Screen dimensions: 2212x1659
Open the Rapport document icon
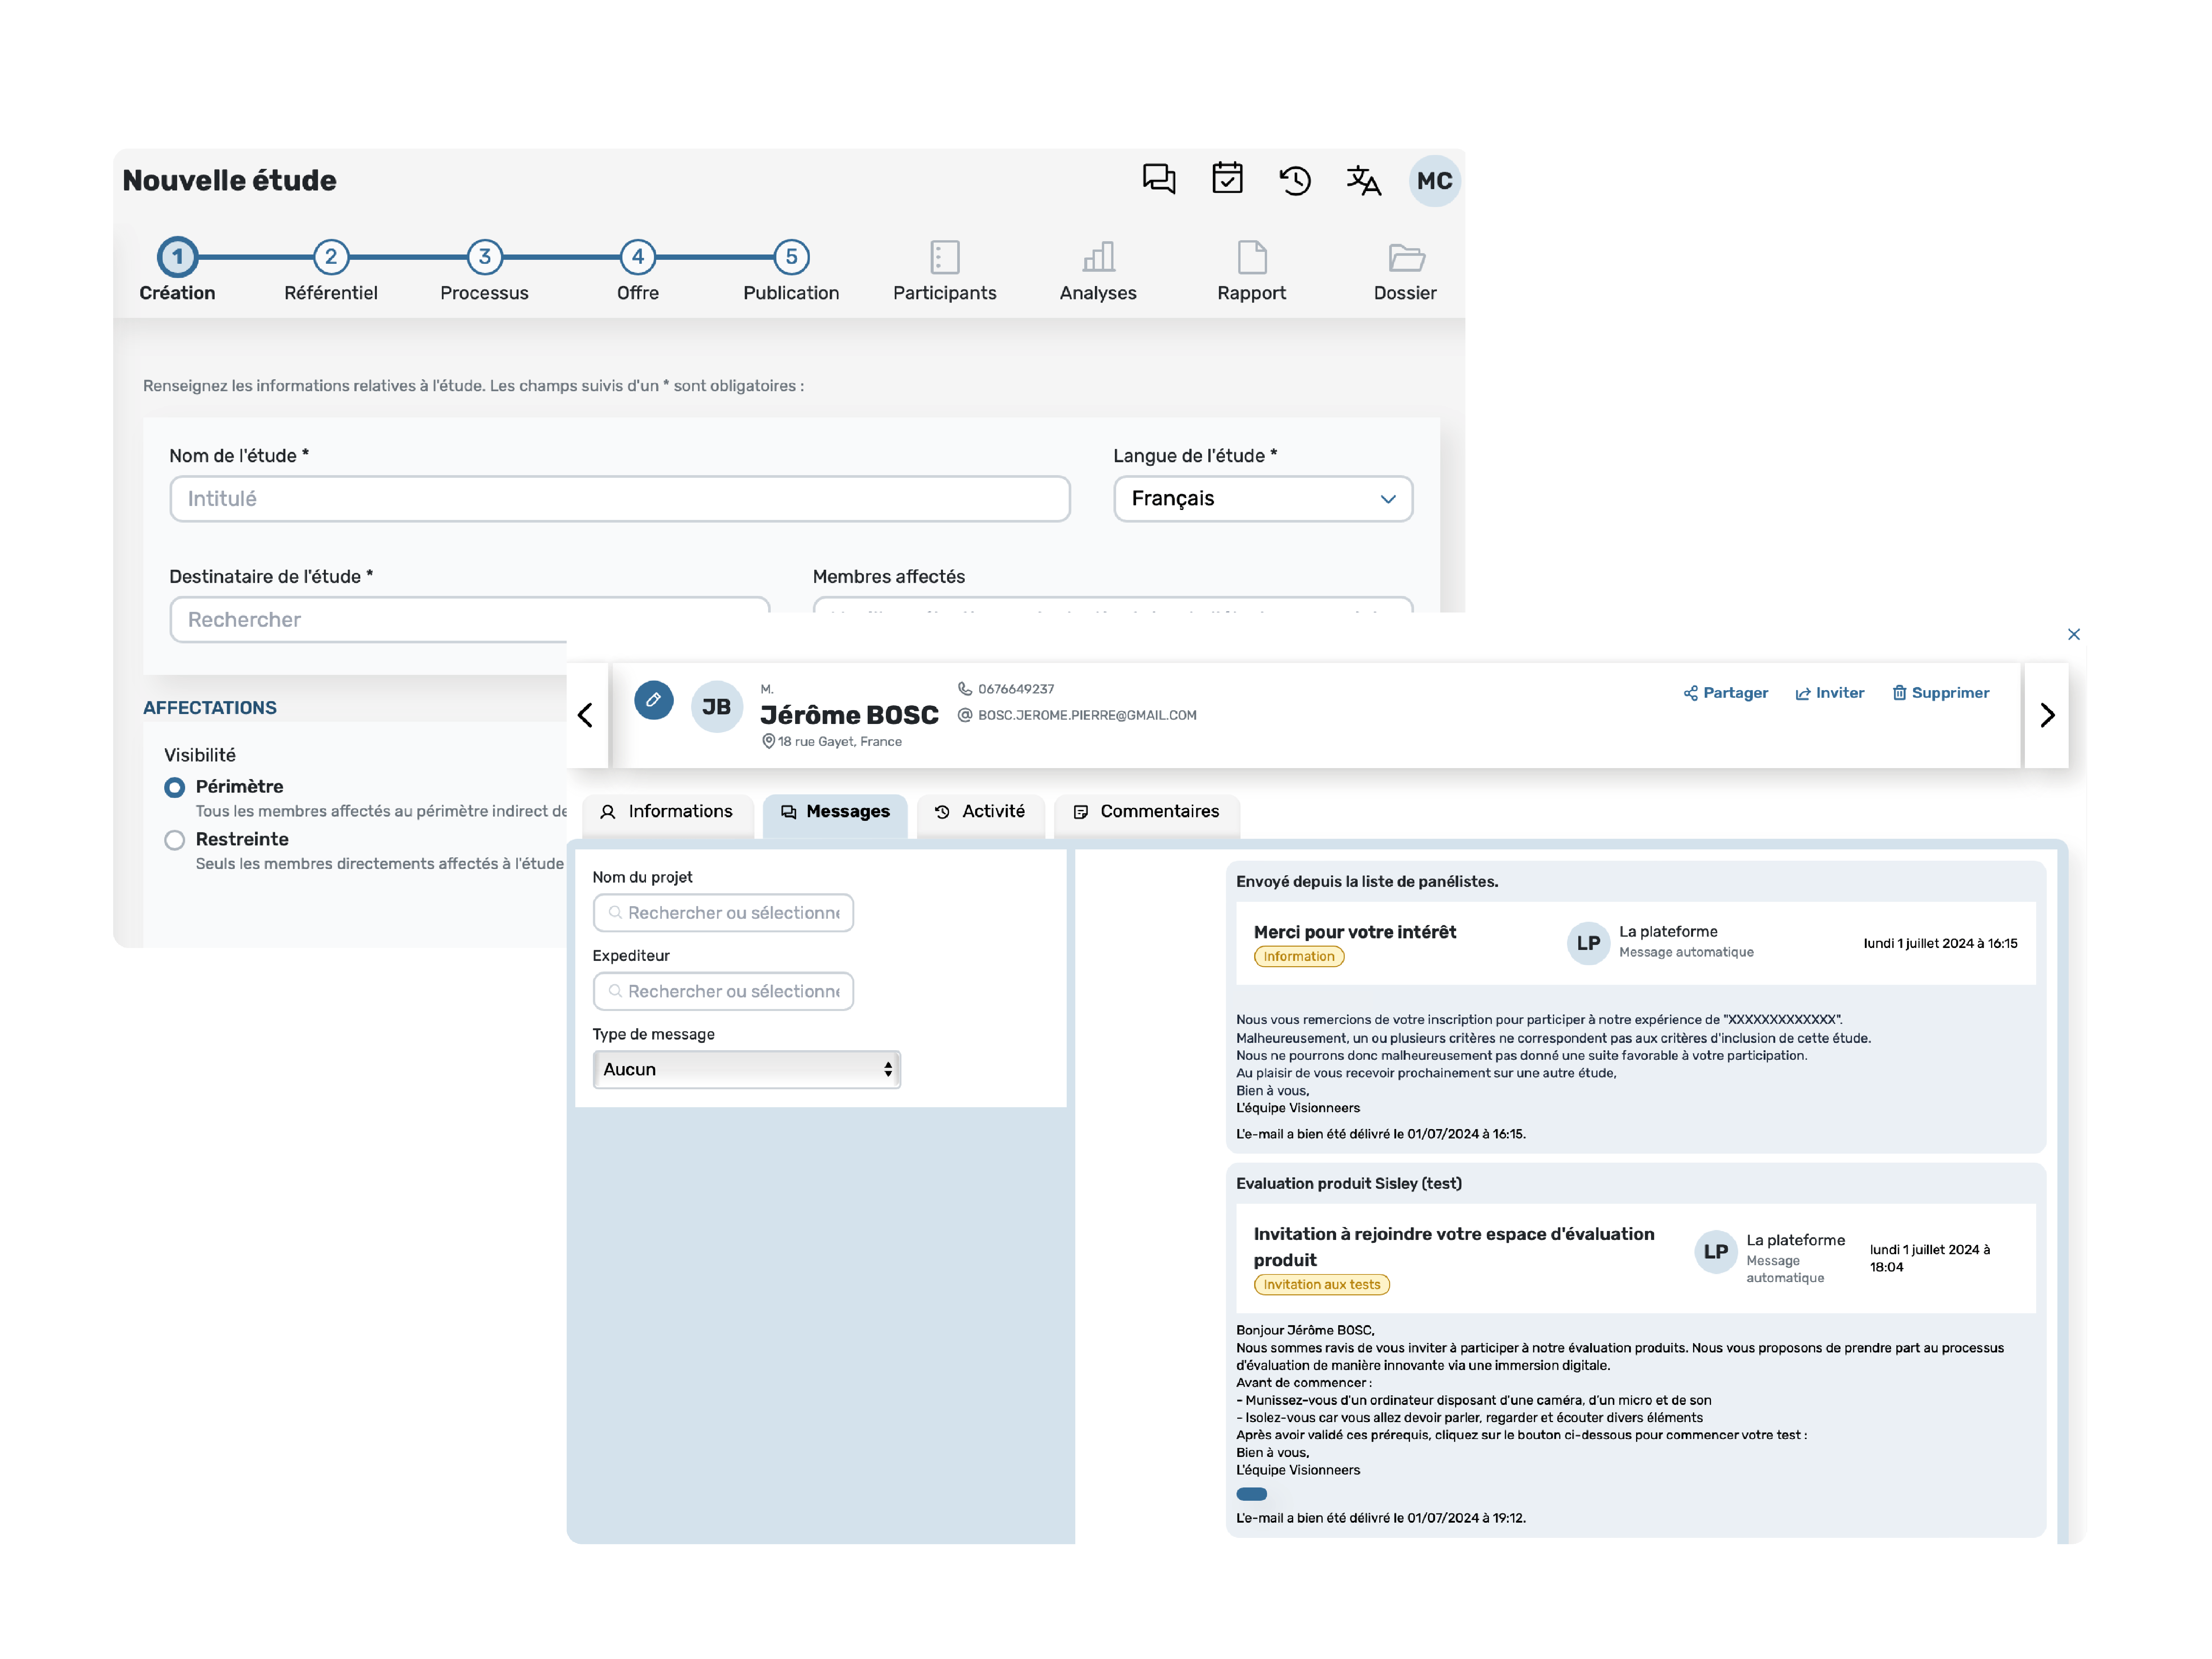click(x=1252, y=257)
